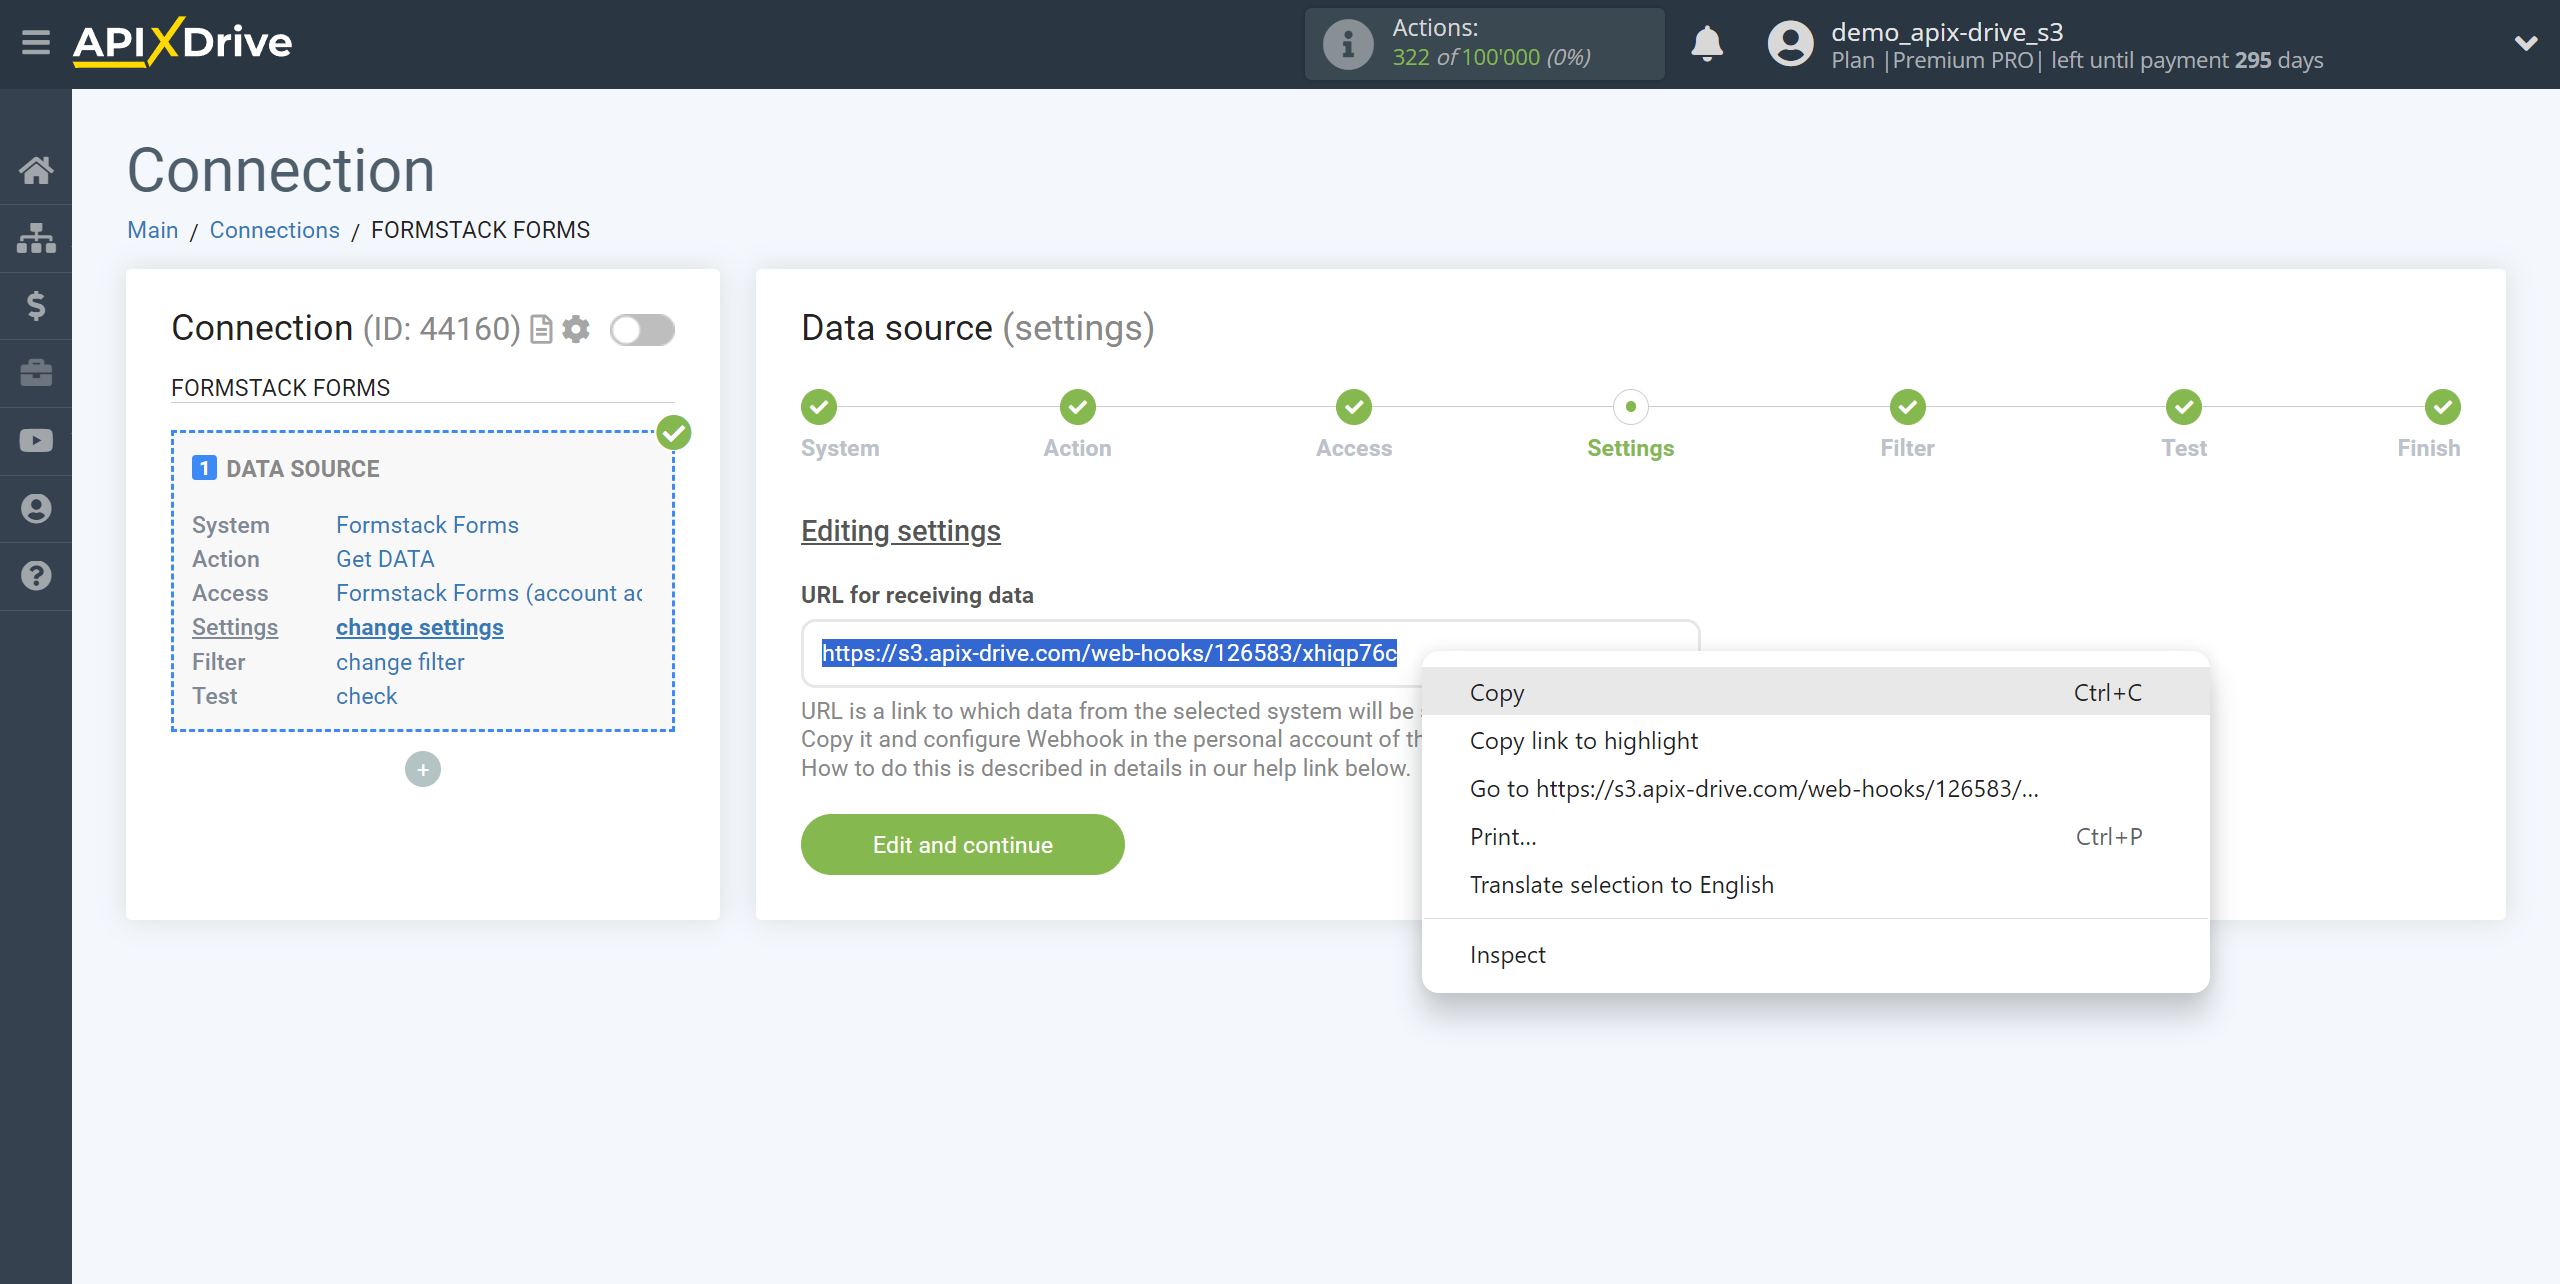This screenshot has height=1284, width=2560.
Task: Select Copy from the context menu
Action: point(1494,691)
